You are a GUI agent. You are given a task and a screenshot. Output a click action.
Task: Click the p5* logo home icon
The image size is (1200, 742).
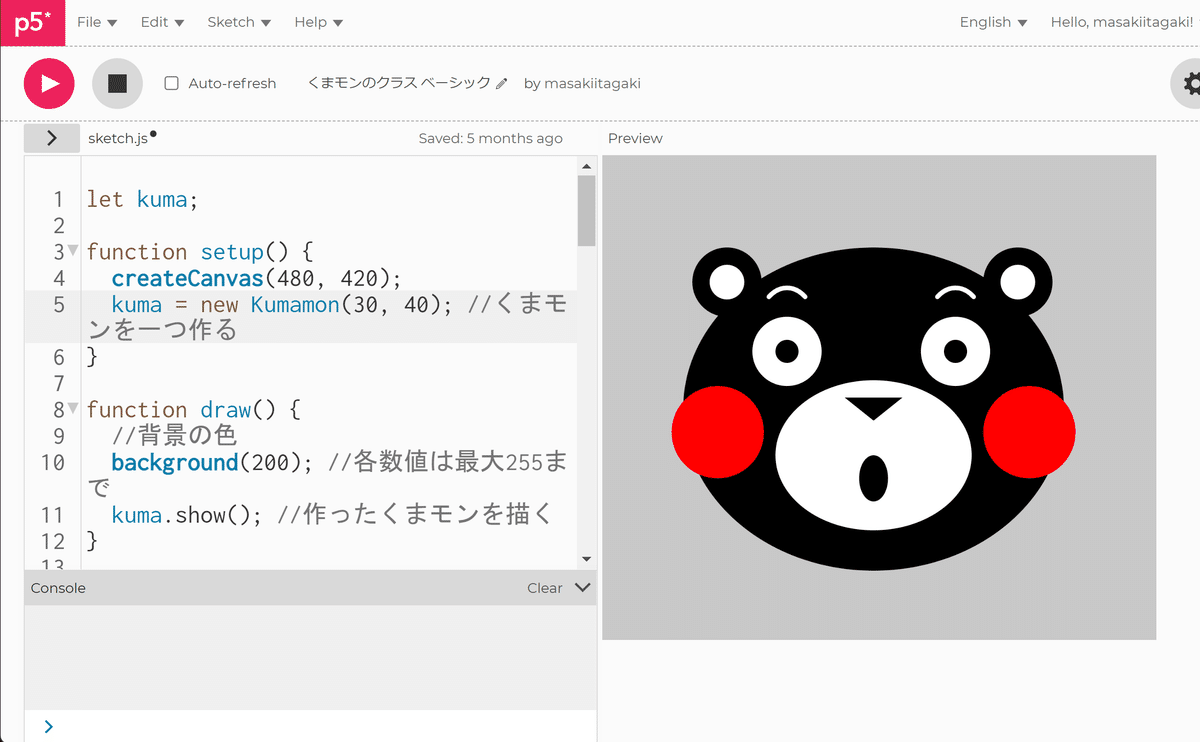[32, 22]
